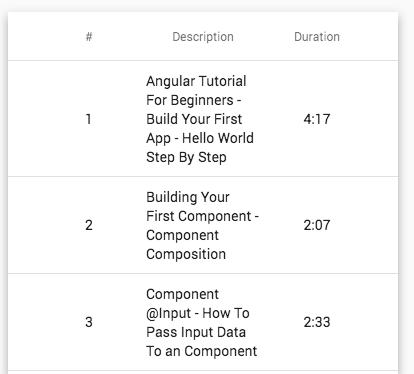Open the Component @Input lesson row

pyautogui.click(x=201, y=322)
